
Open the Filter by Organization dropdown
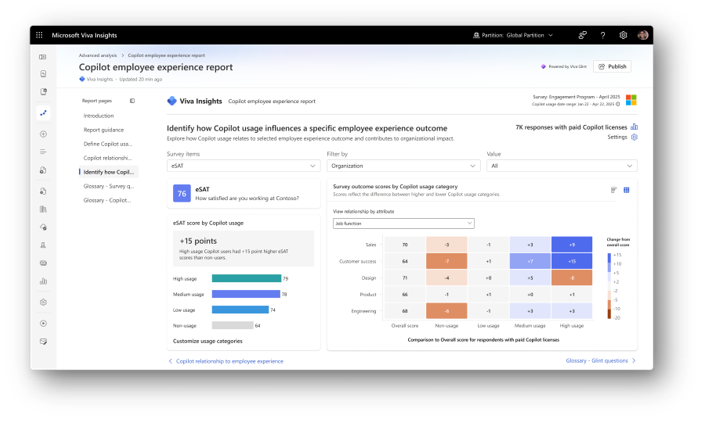tap(403, 166)
